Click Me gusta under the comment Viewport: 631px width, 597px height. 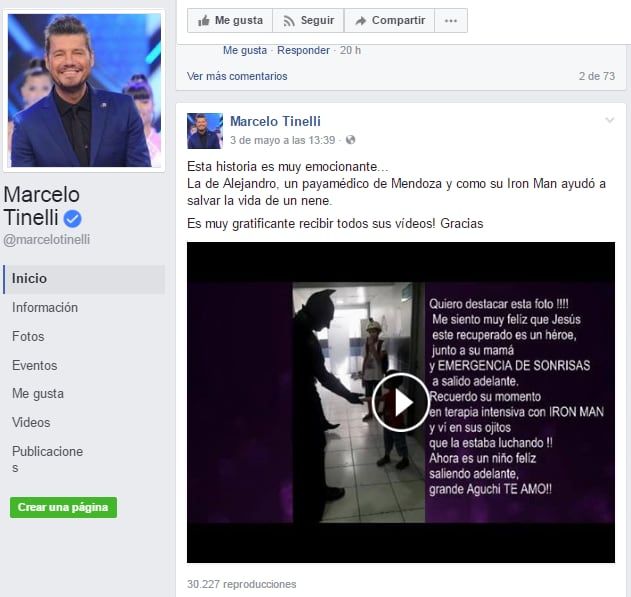click(245, 50)
